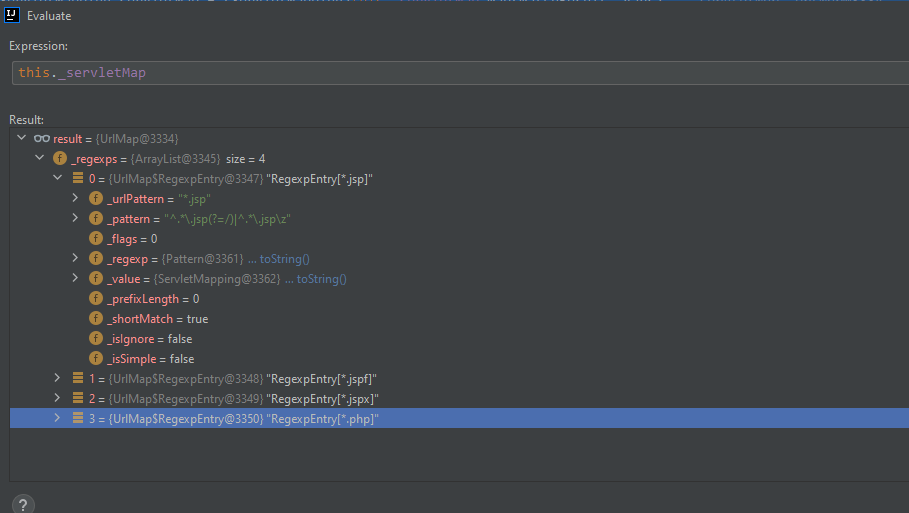Select the "RegexpEntry[*.jspx]" text
Image resolution: width=909 pixels, height=513 pixels.
pos(322,399)
